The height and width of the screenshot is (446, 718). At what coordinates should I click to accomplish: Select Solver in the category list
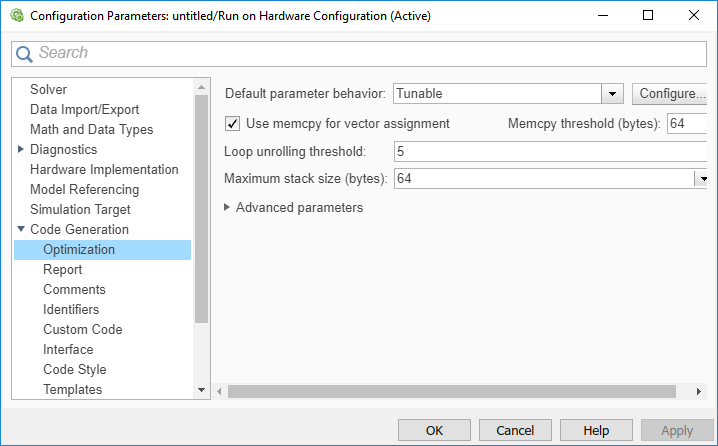pos(48,90)
